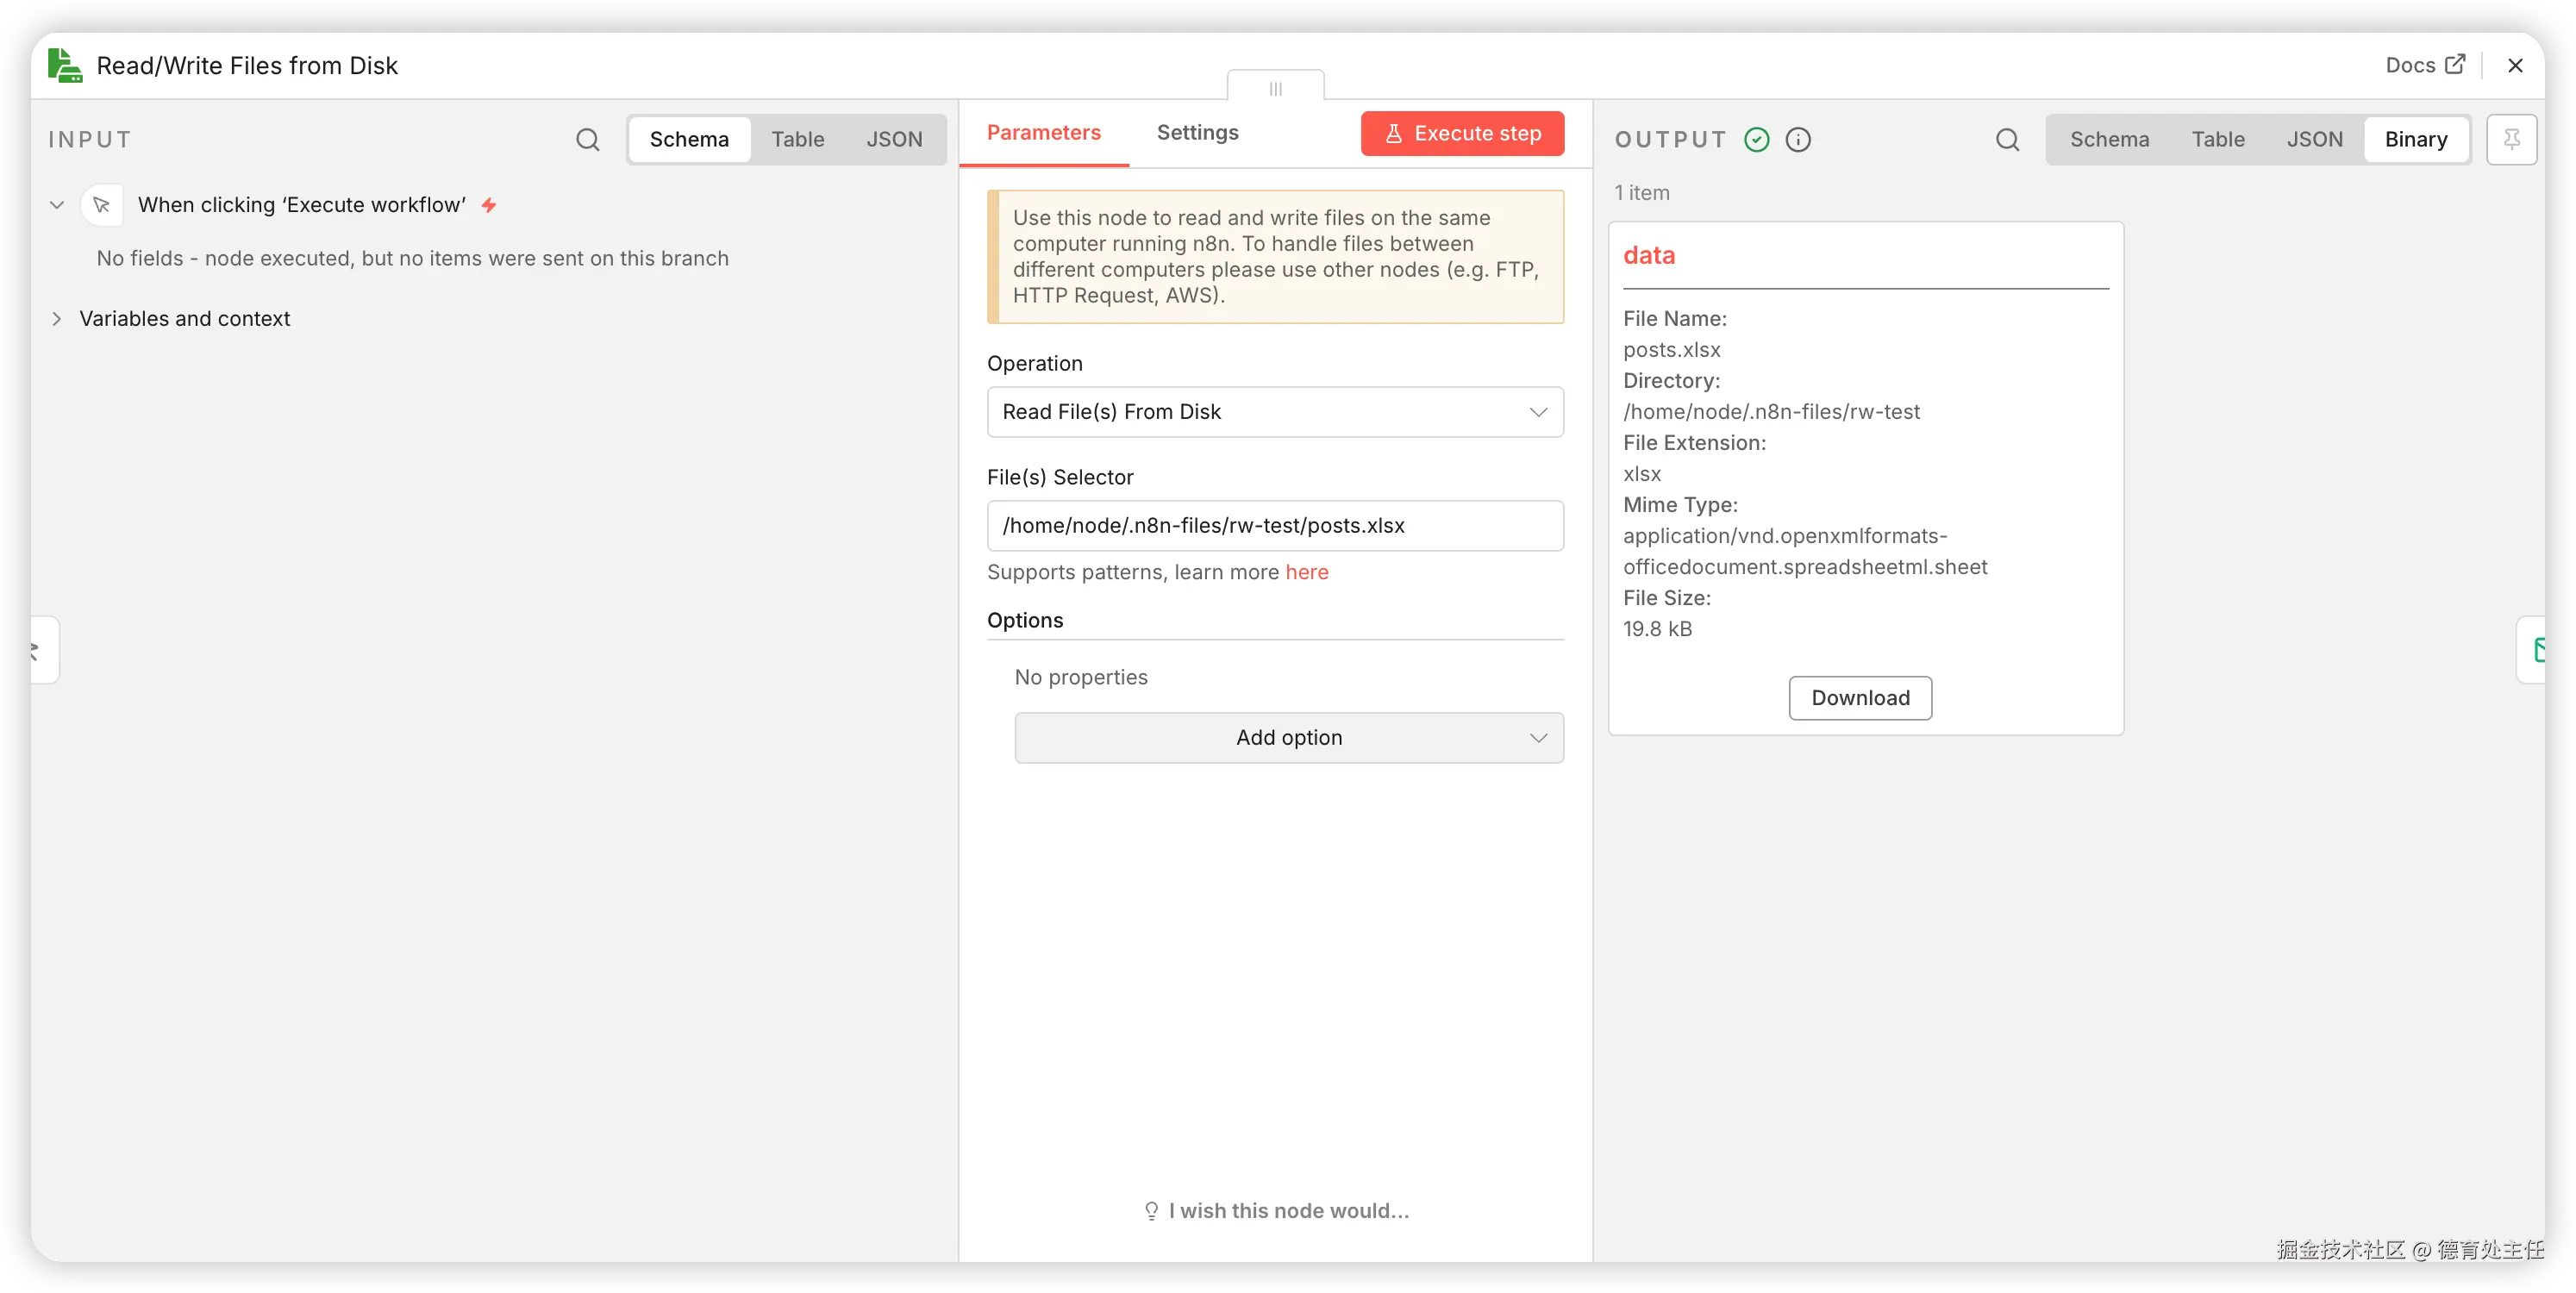Open the Settings tab
The height and width of the screenshot is (1293, 2576).
[1197, 133]
